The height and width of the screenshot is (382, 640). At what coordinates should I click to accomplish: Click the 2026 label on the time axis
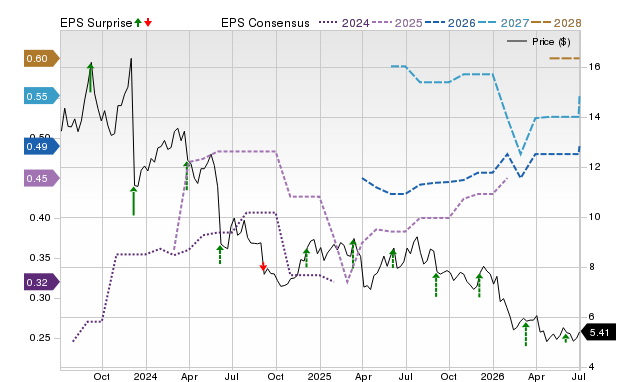tap(493, 376)
